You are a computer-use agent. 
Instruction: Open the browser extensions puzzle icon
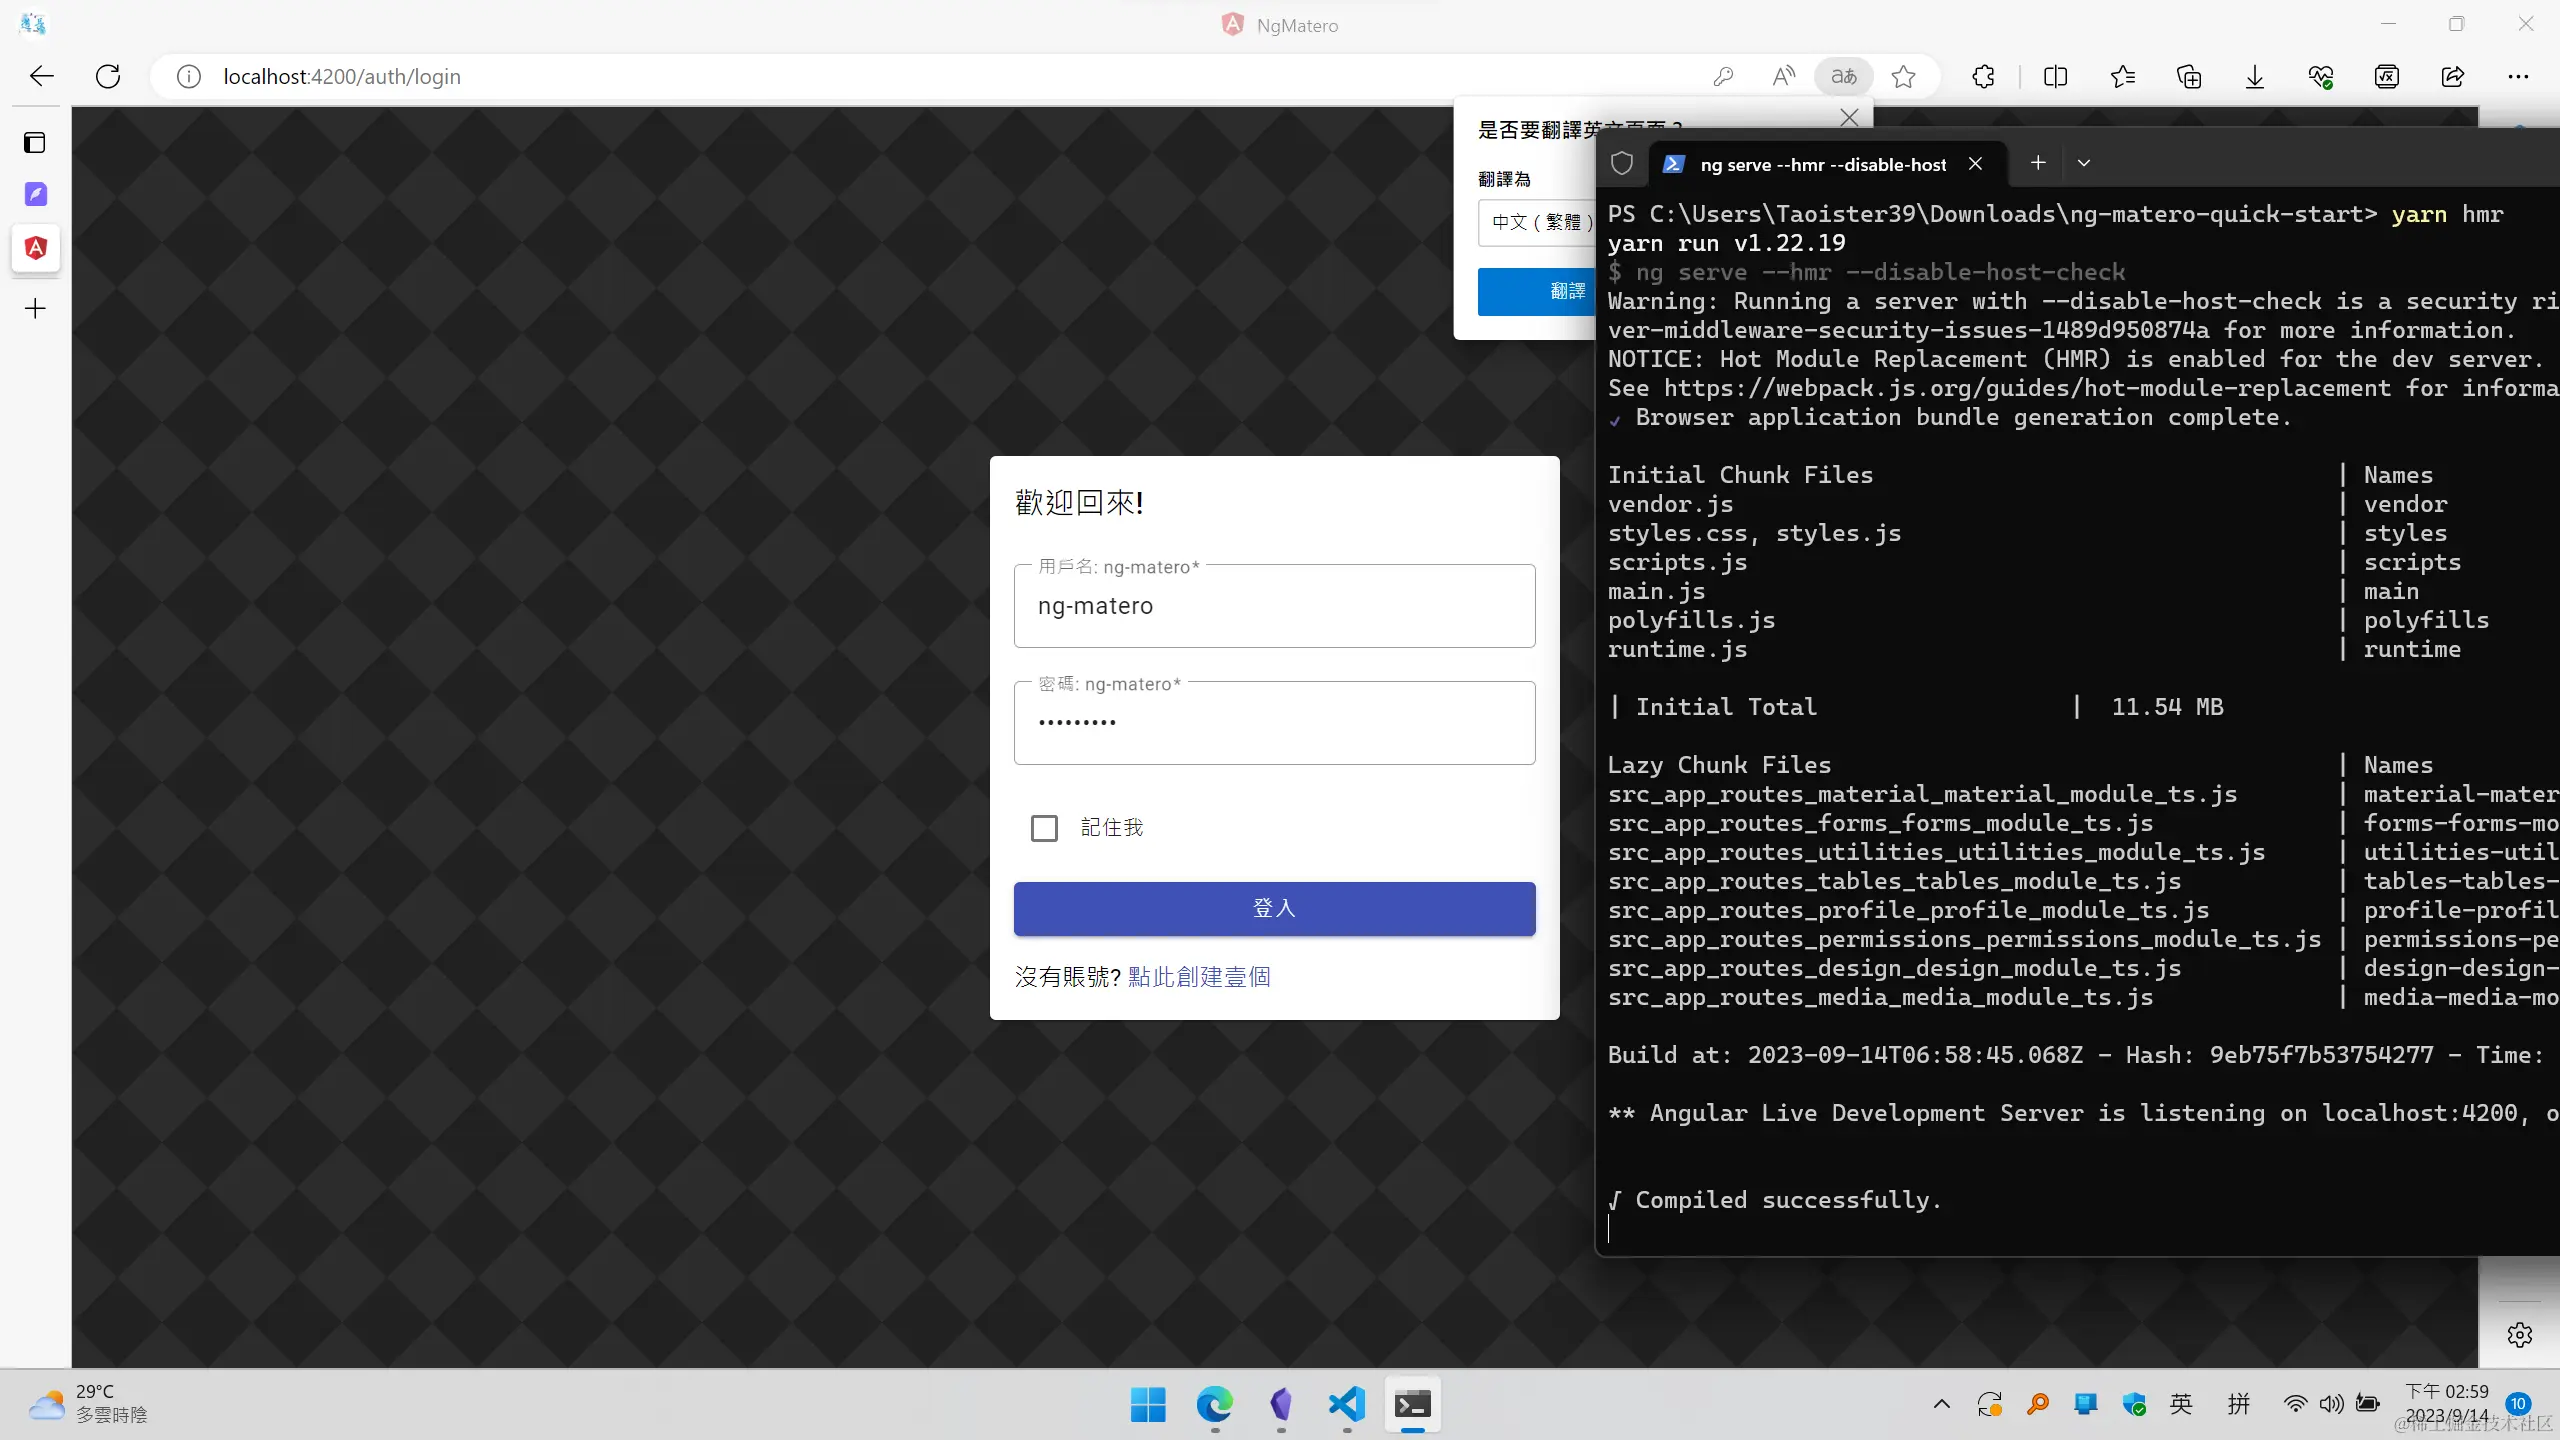tap(1984, 76)
